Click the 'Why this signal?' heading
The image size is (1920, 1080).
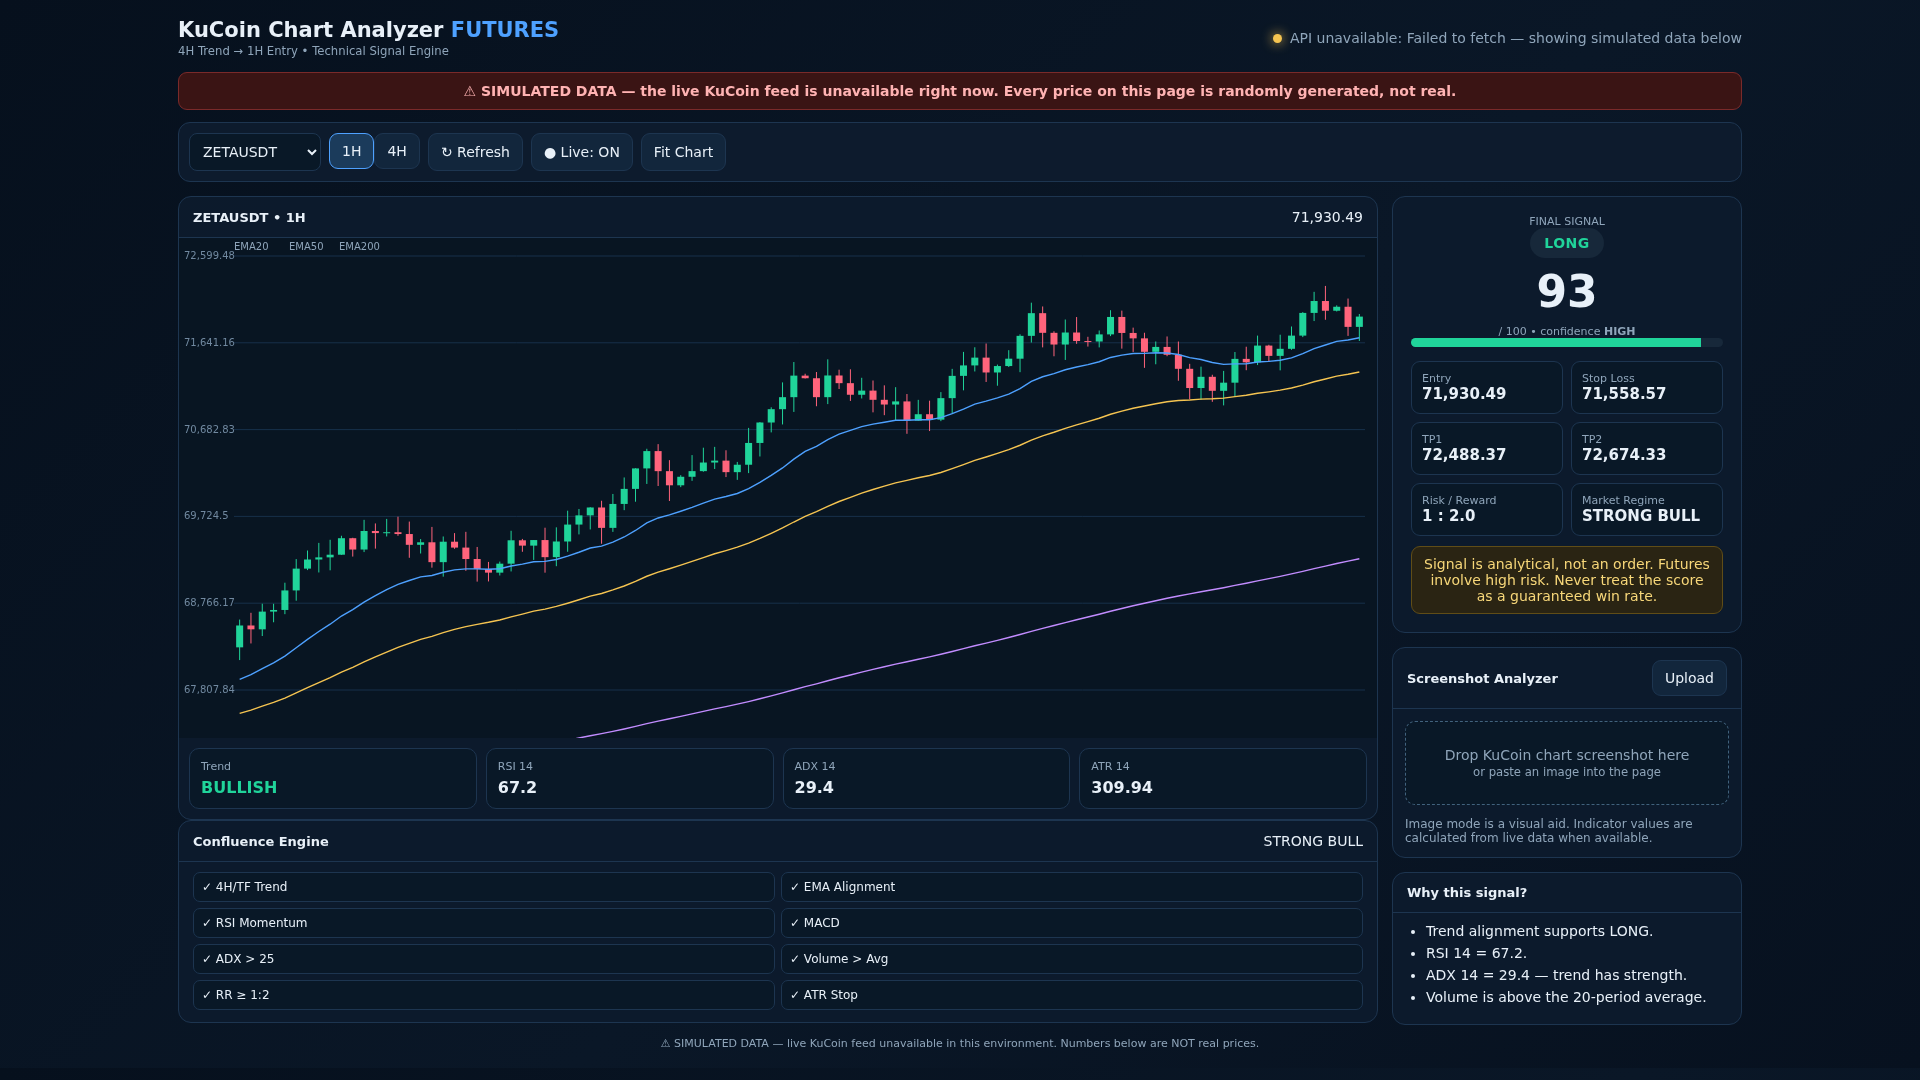tap(1467, 893)
